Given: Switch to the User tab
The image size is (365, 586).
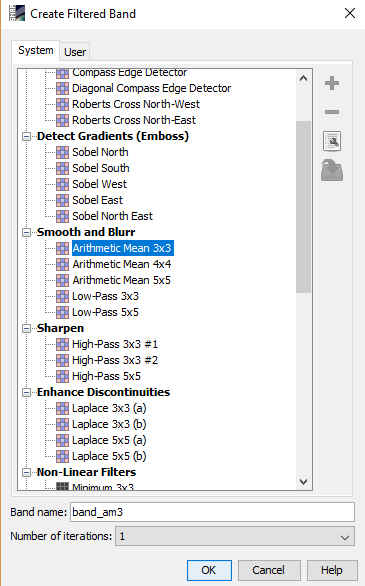Looking at the screenshot, I should 75,52.
